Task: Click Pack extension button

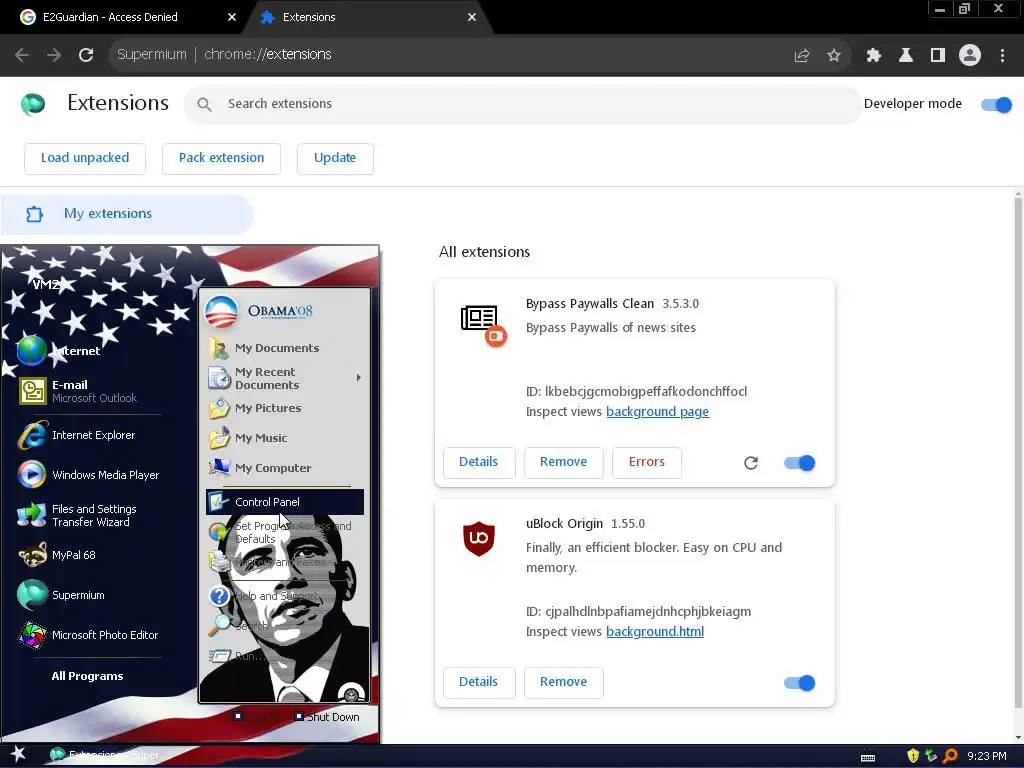Action: click(221, 159)
